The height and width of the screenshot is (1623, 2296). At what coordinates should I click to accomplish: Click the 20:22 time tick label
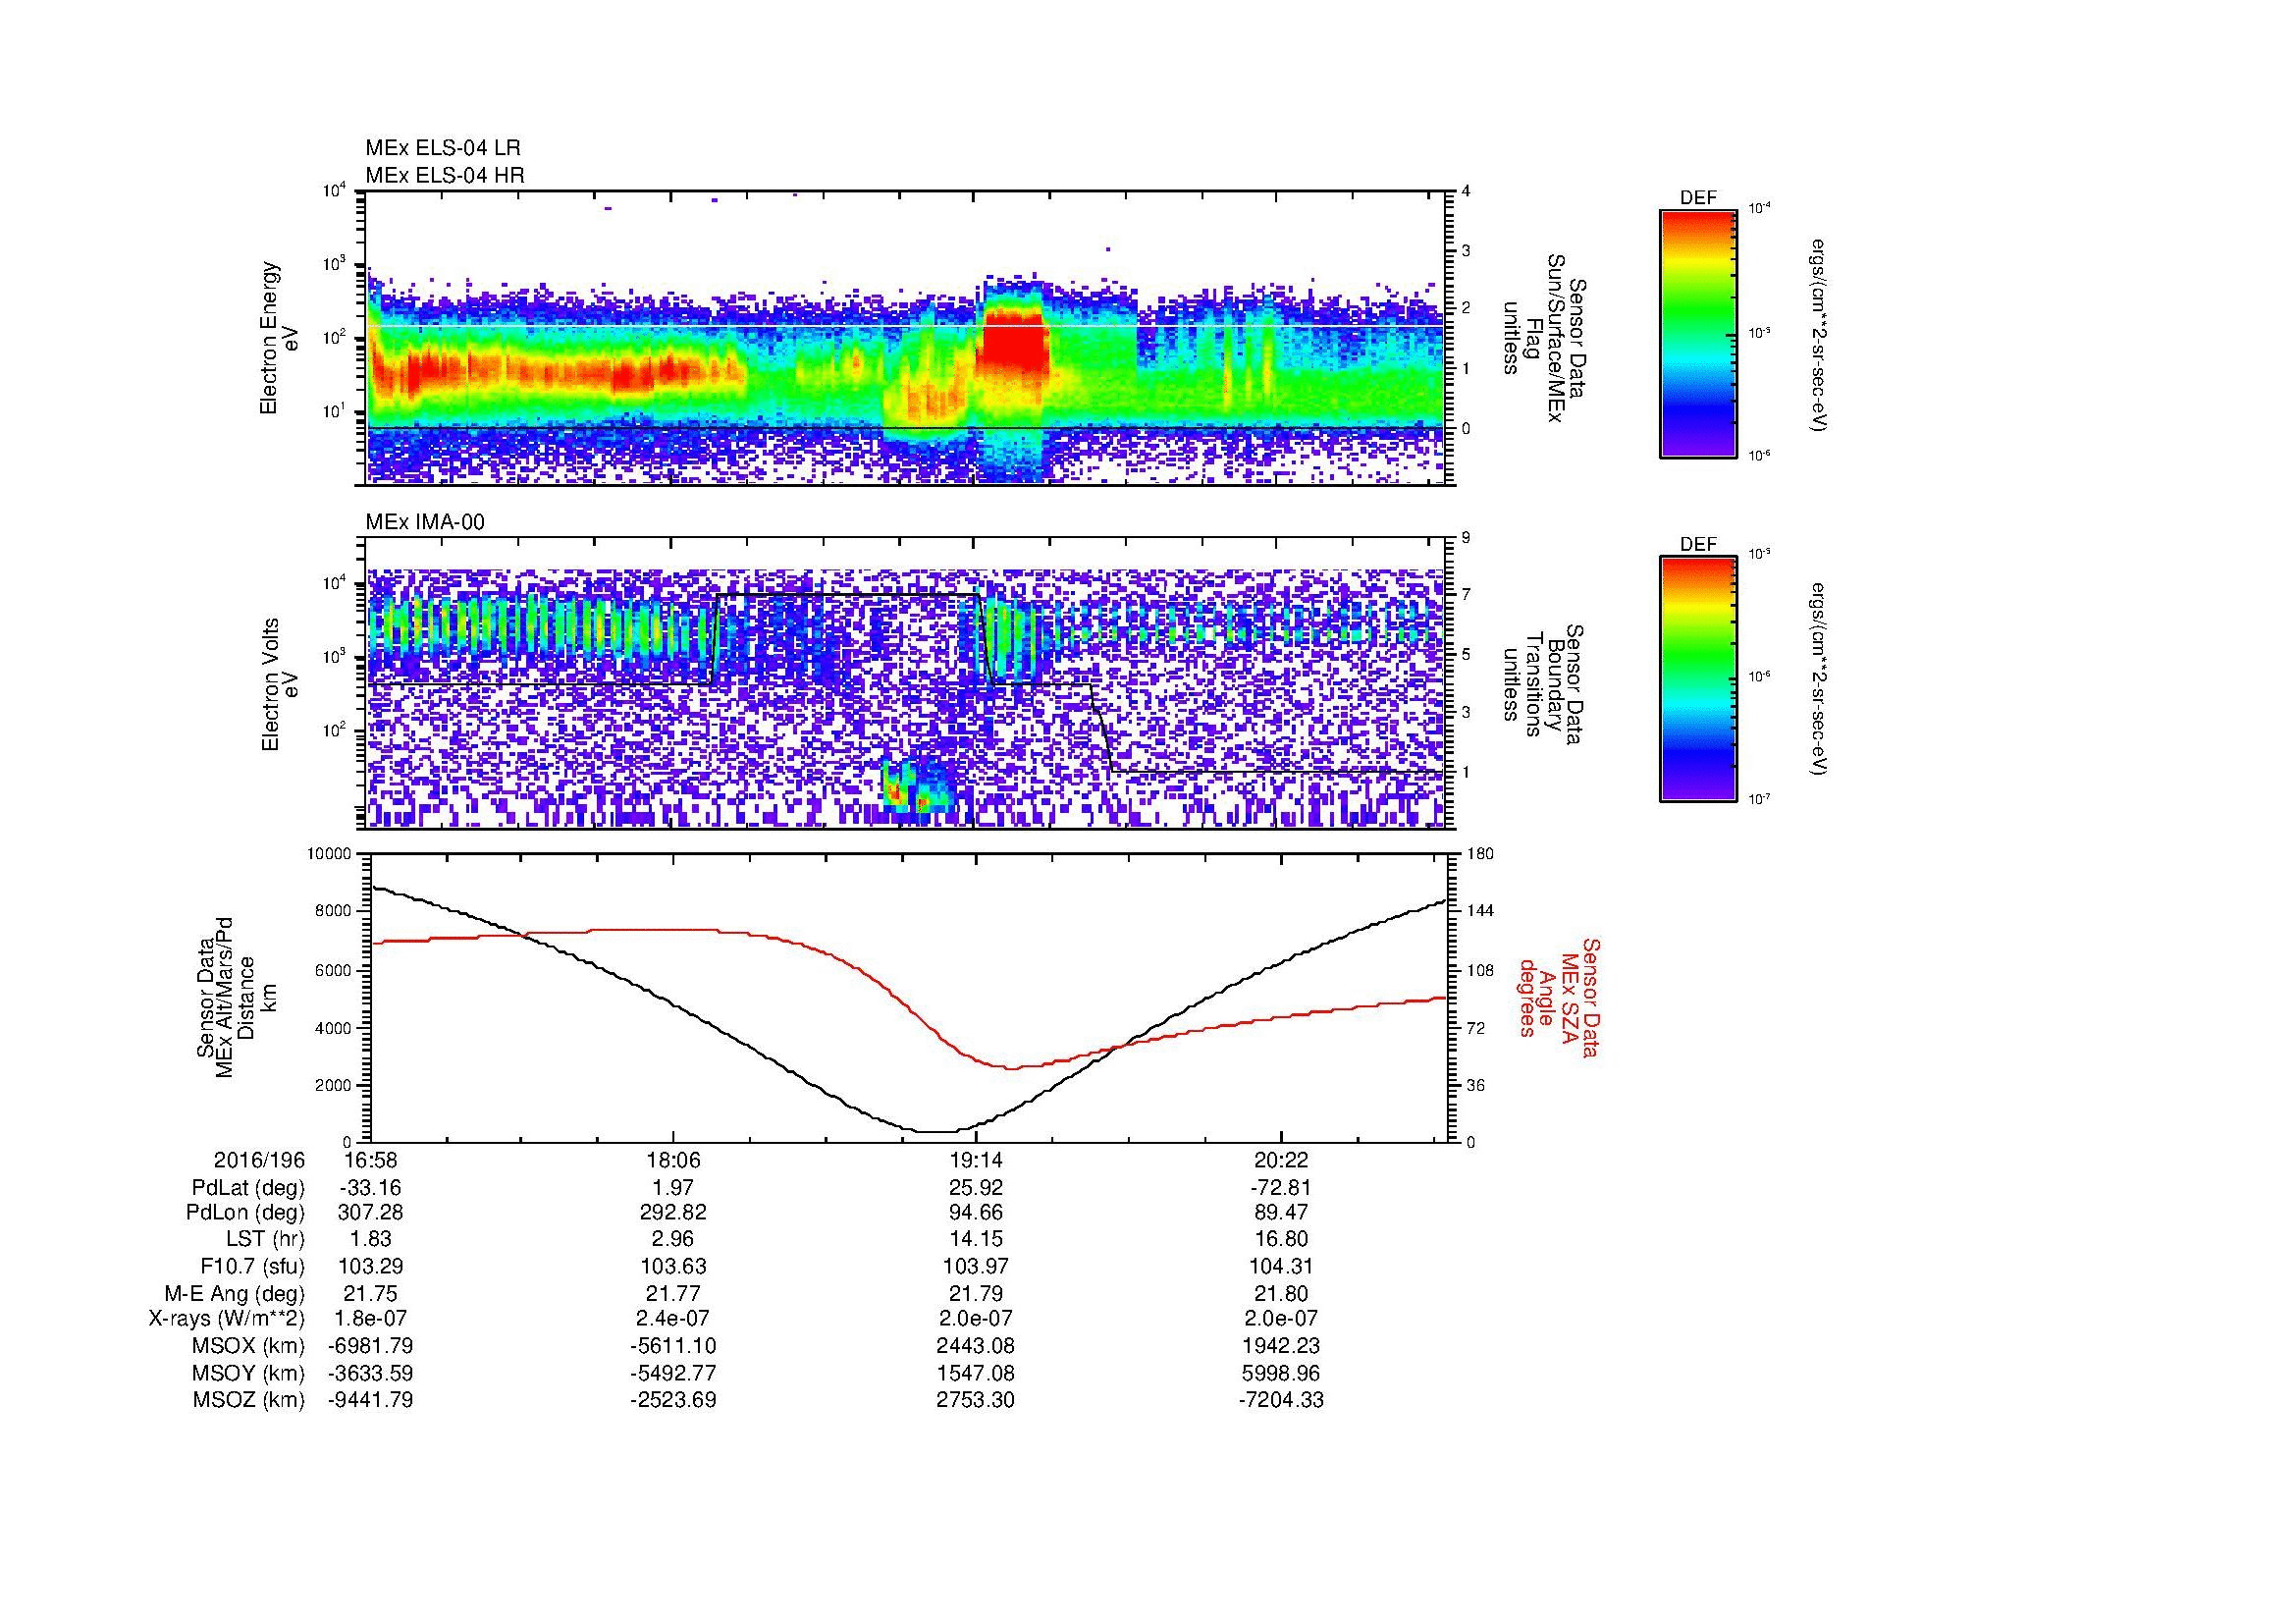1280,1161
